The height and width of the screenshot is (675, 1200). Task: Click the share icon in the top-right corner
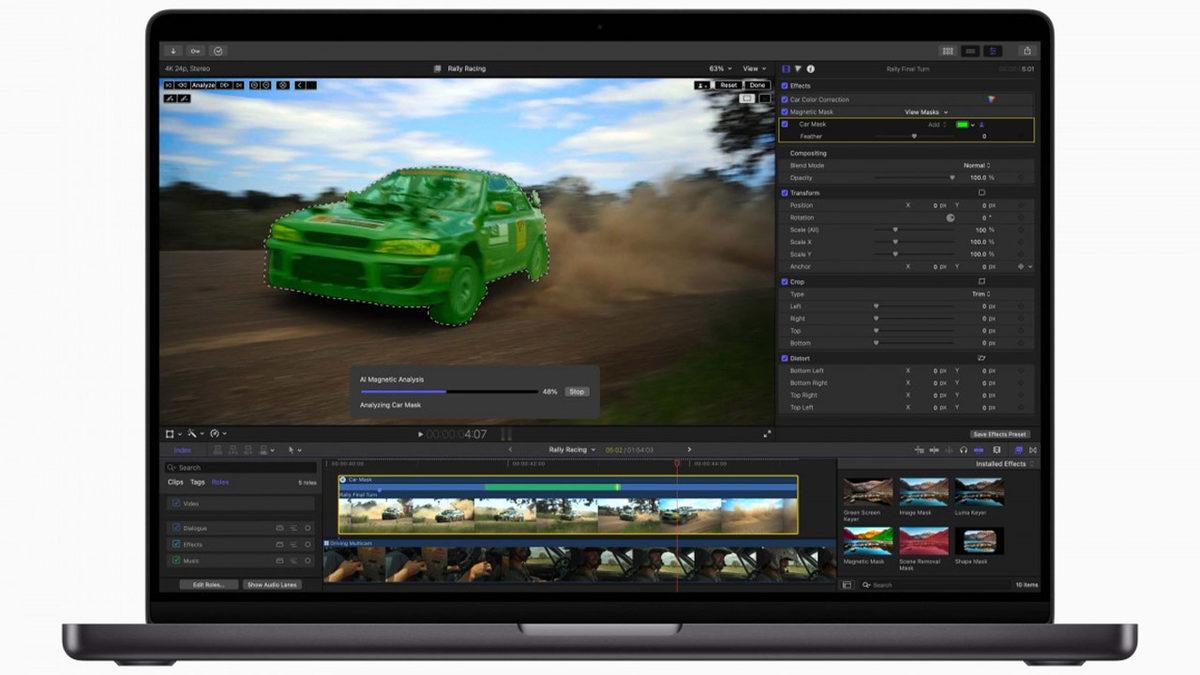(1028, 51)
